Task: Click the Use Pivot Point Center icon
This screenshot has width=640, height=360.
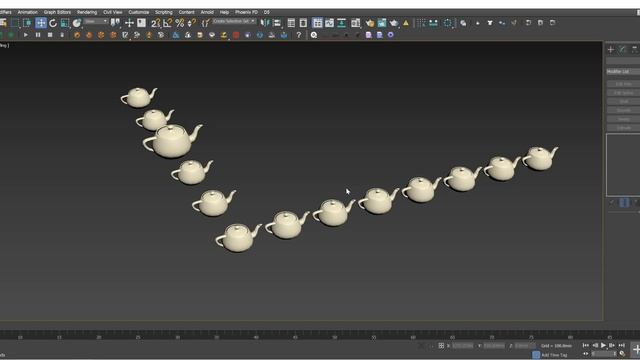Action: 115,23
